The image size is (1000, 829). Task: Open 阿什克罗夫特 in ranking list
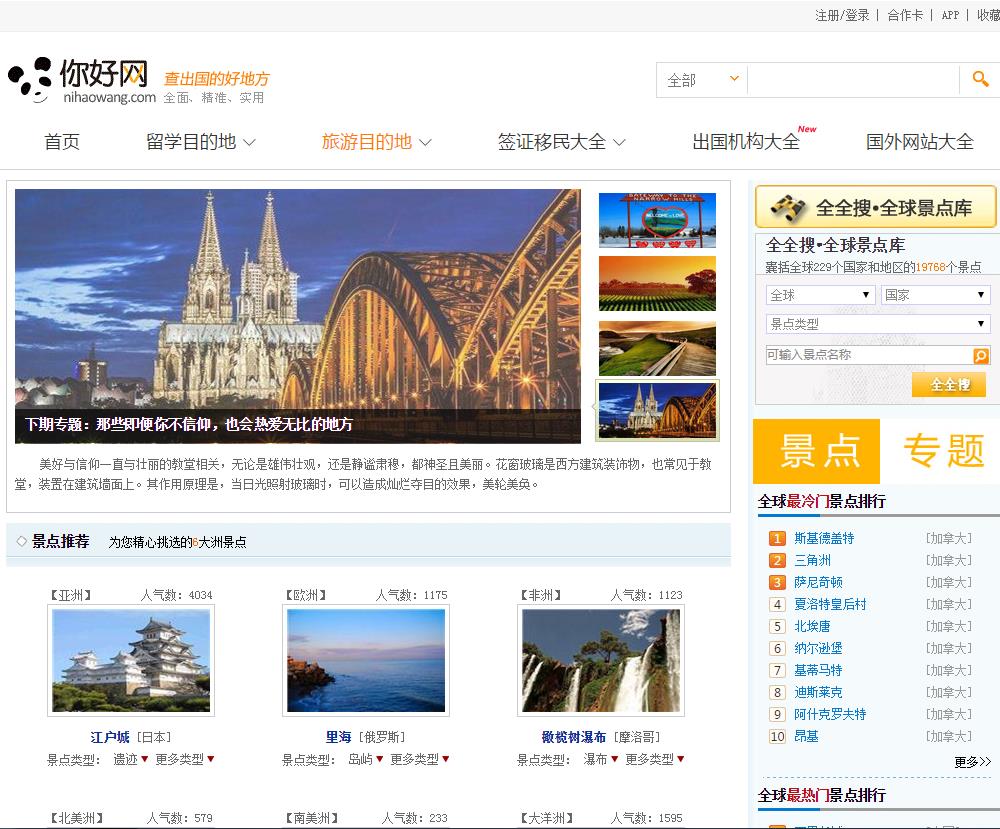pos(830,714)
